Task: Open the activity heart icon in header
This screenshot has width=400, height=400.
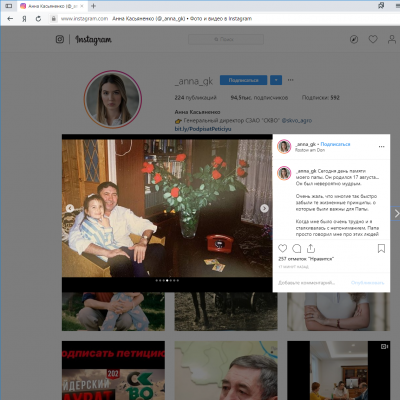Action: 373,39
